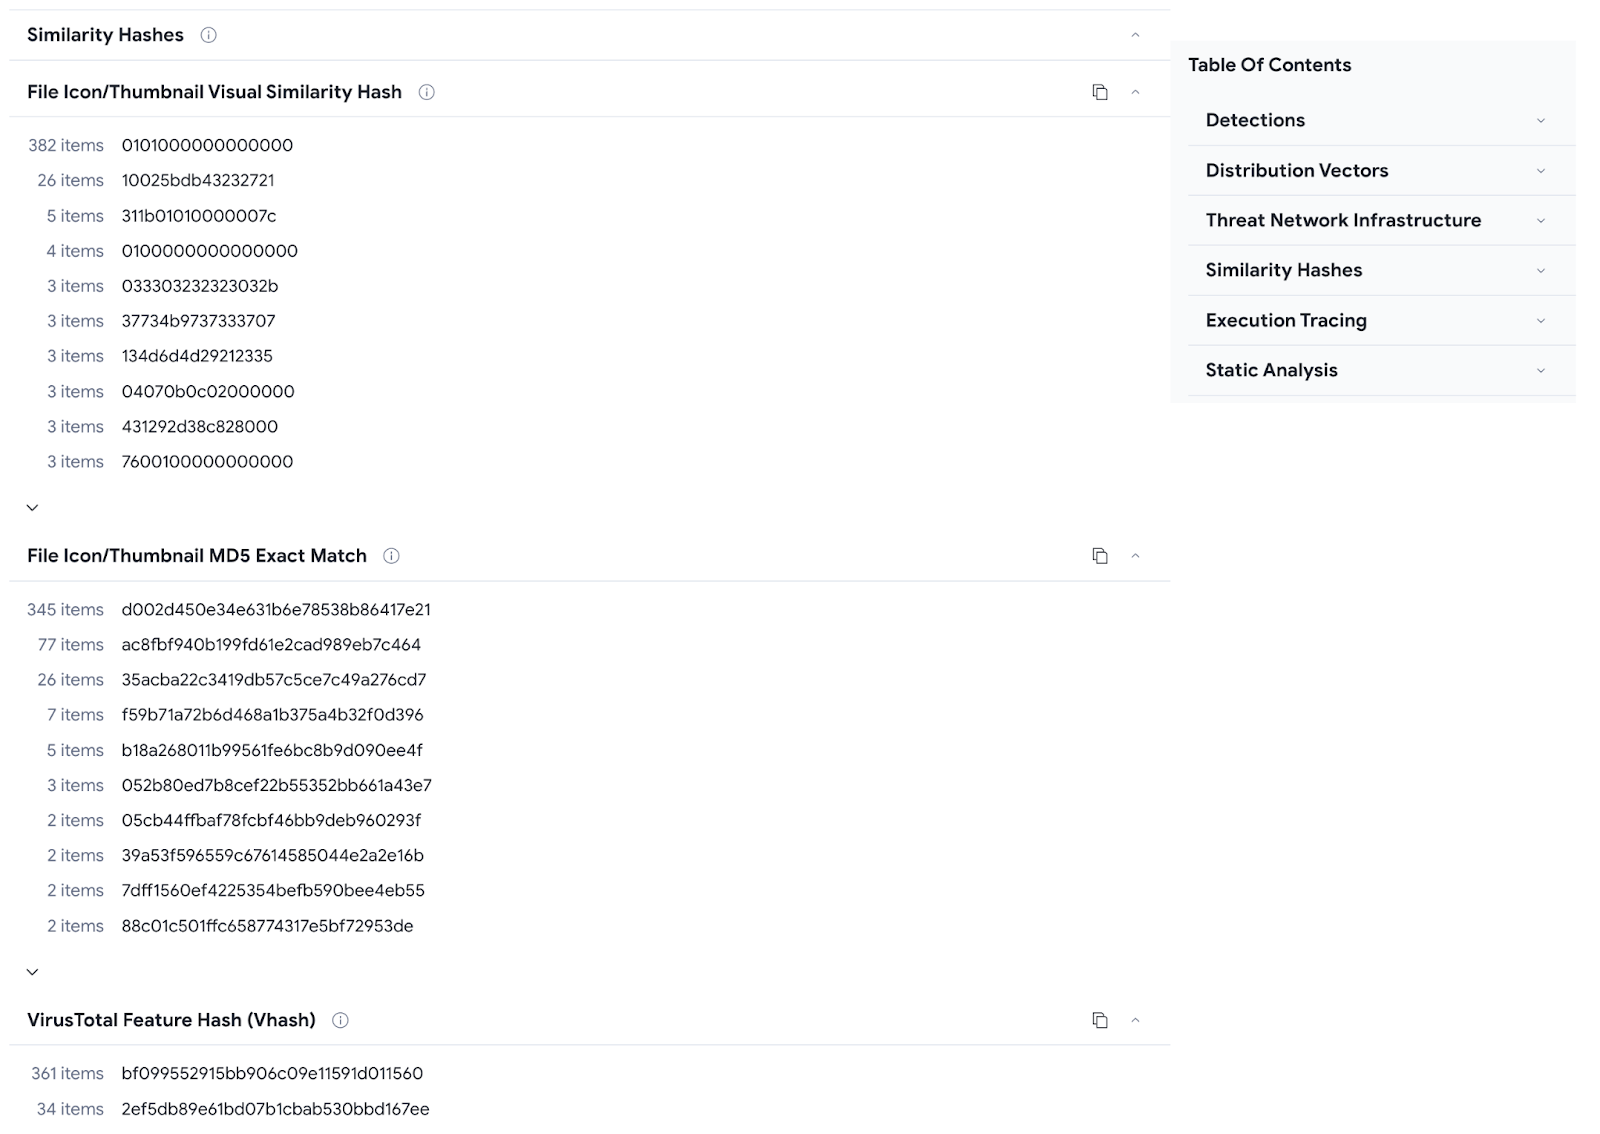This screenshot has width=1600, height=1134.
Task: Show more MD5 Exact Match entries
Action: pyautogui.click(x=32, y=972)
